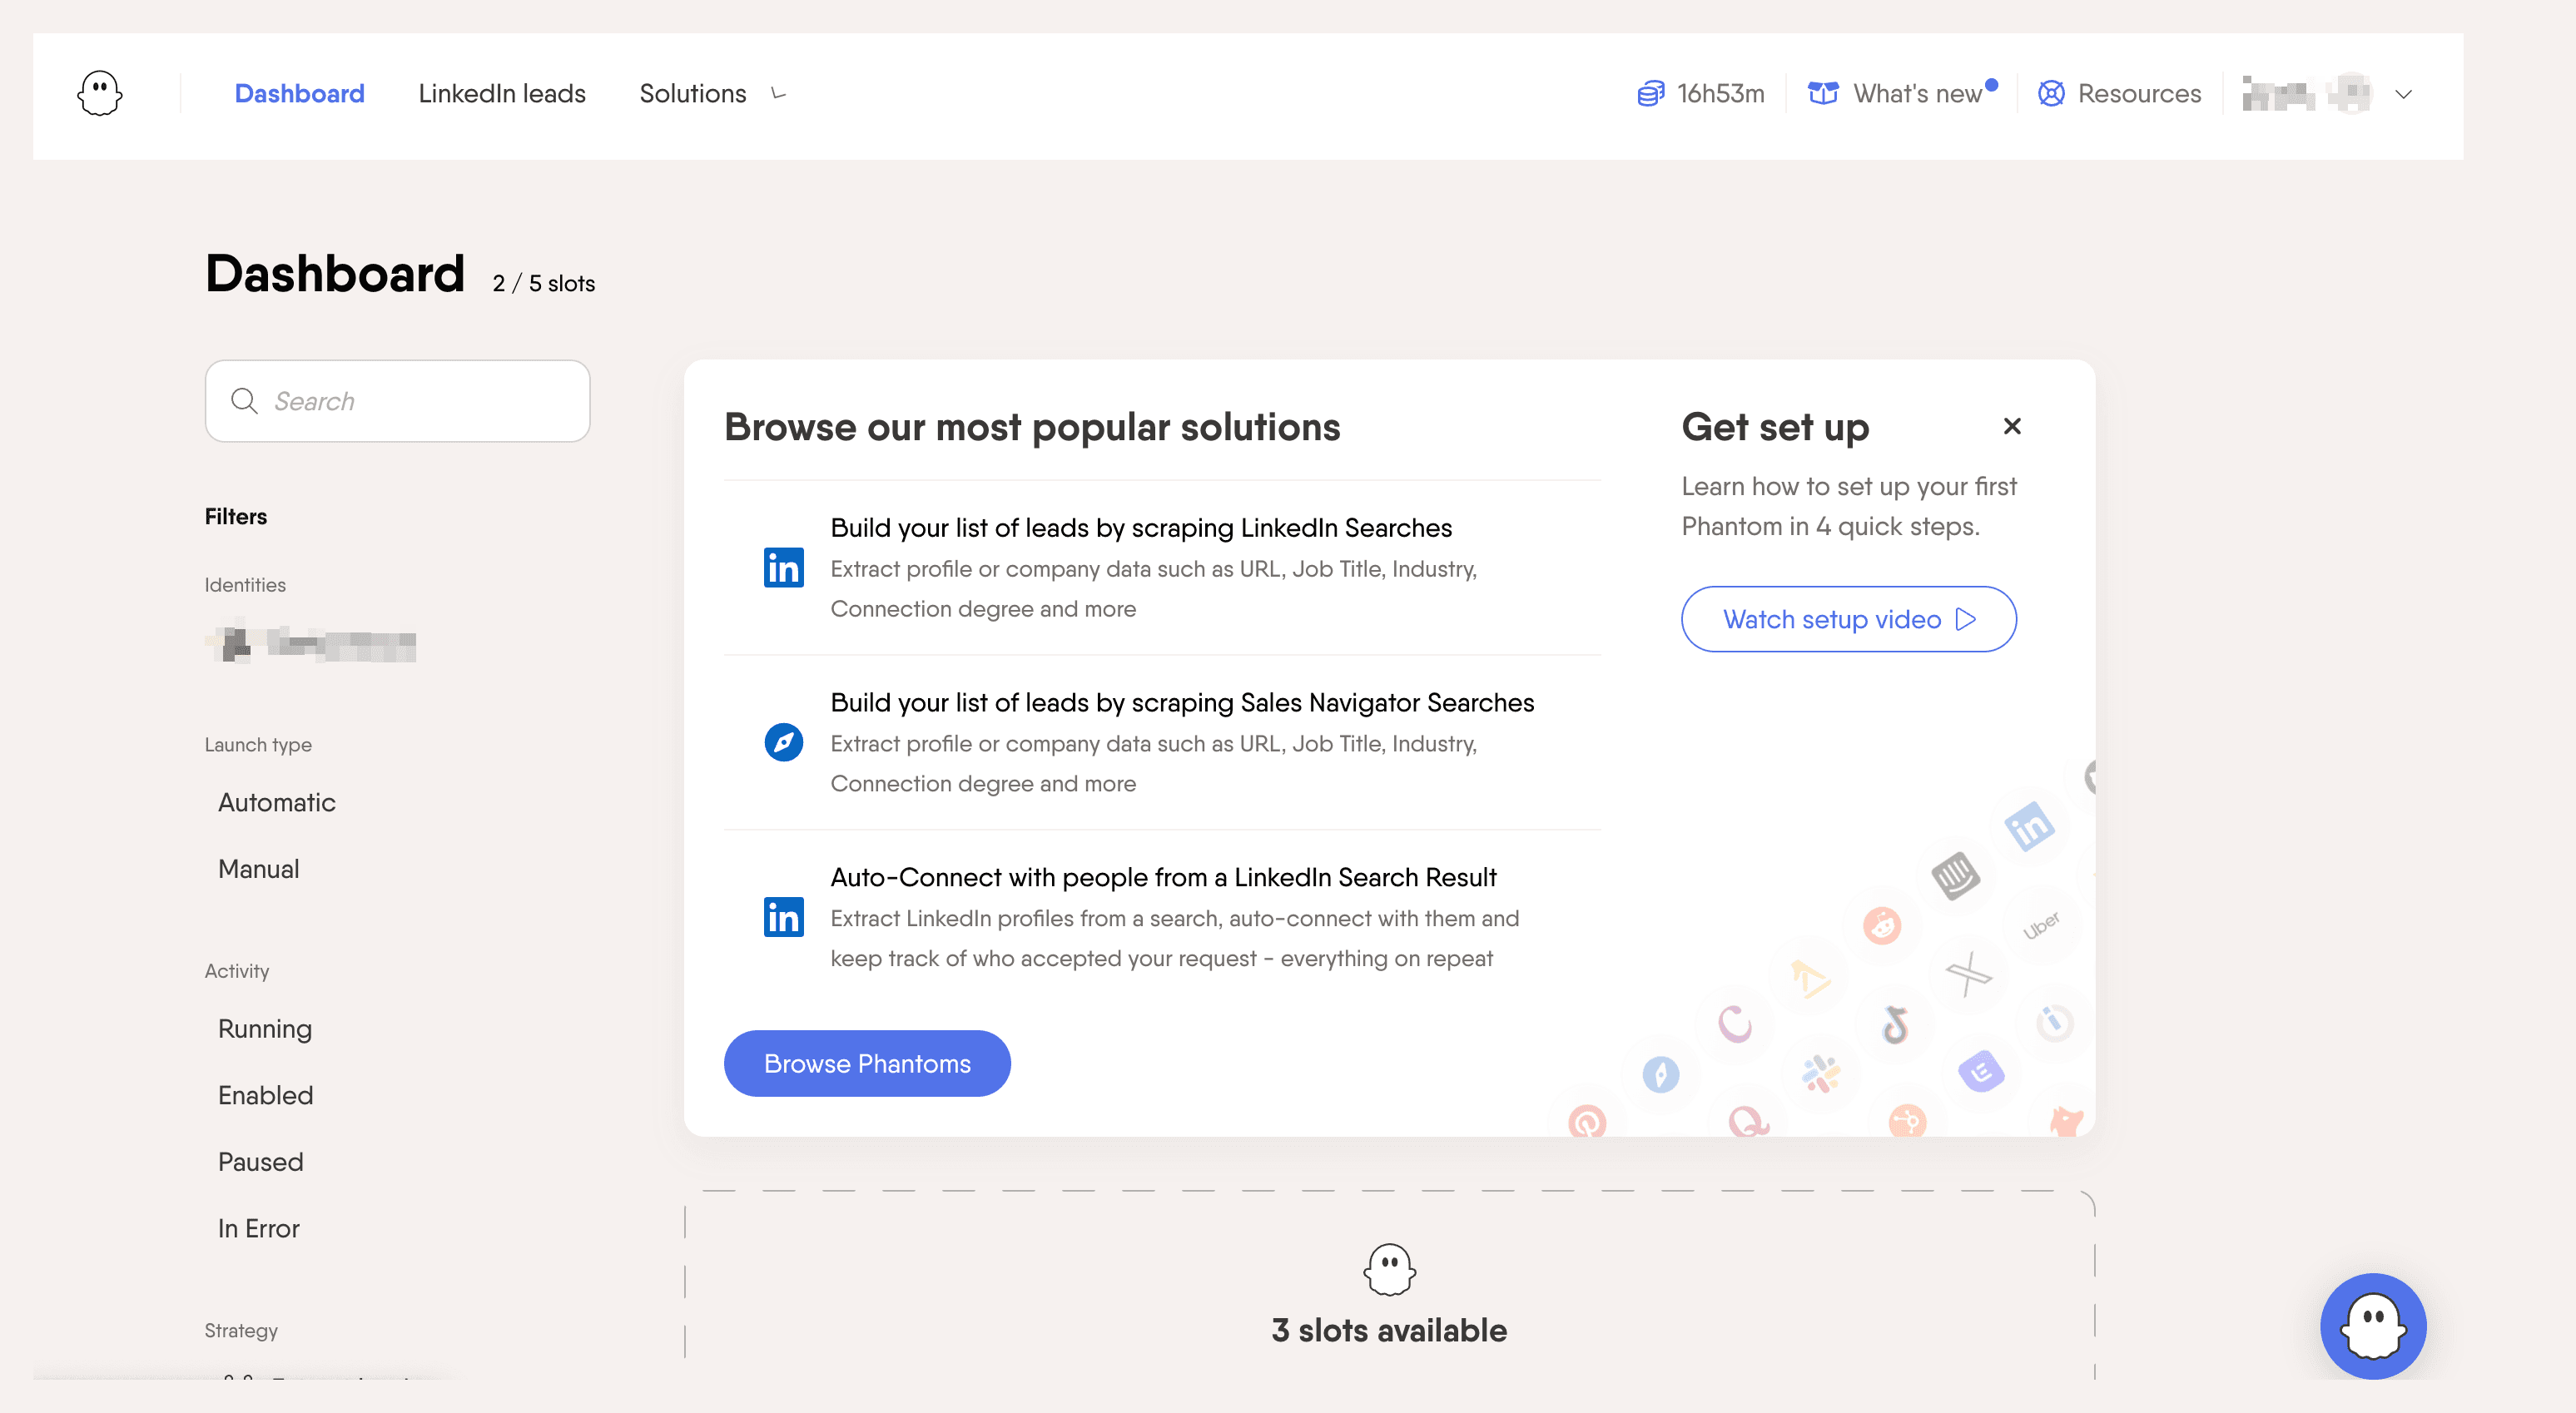Click 3 slots available text
The height and width of the screenshot is (1413, 2576).
(1389, 1330)
